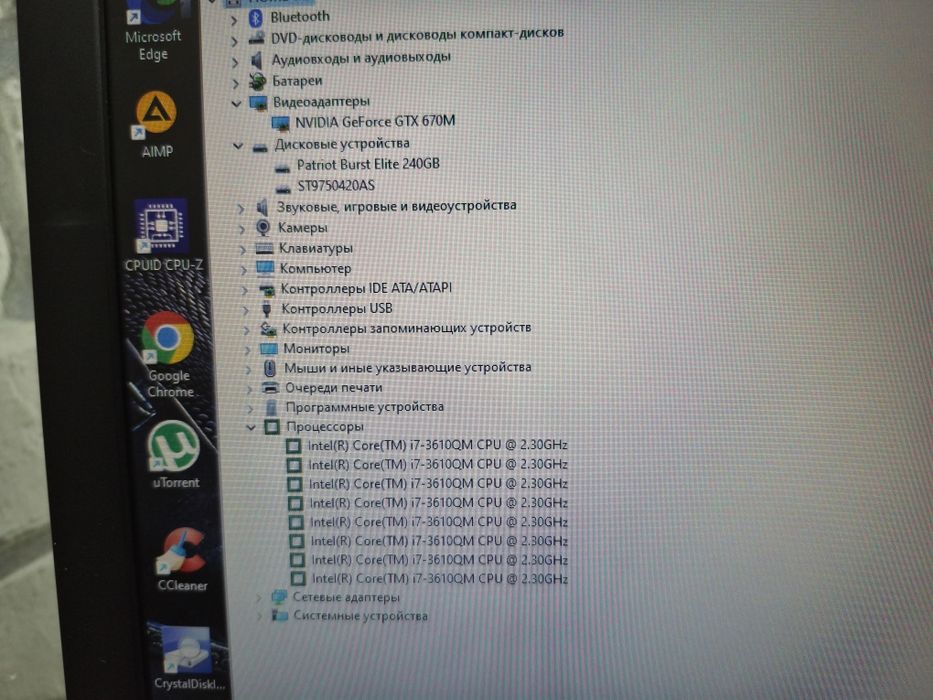Click the Клавиатуры keyboard icon
Viewport: 933px width, 700px height.
point(264,248)
